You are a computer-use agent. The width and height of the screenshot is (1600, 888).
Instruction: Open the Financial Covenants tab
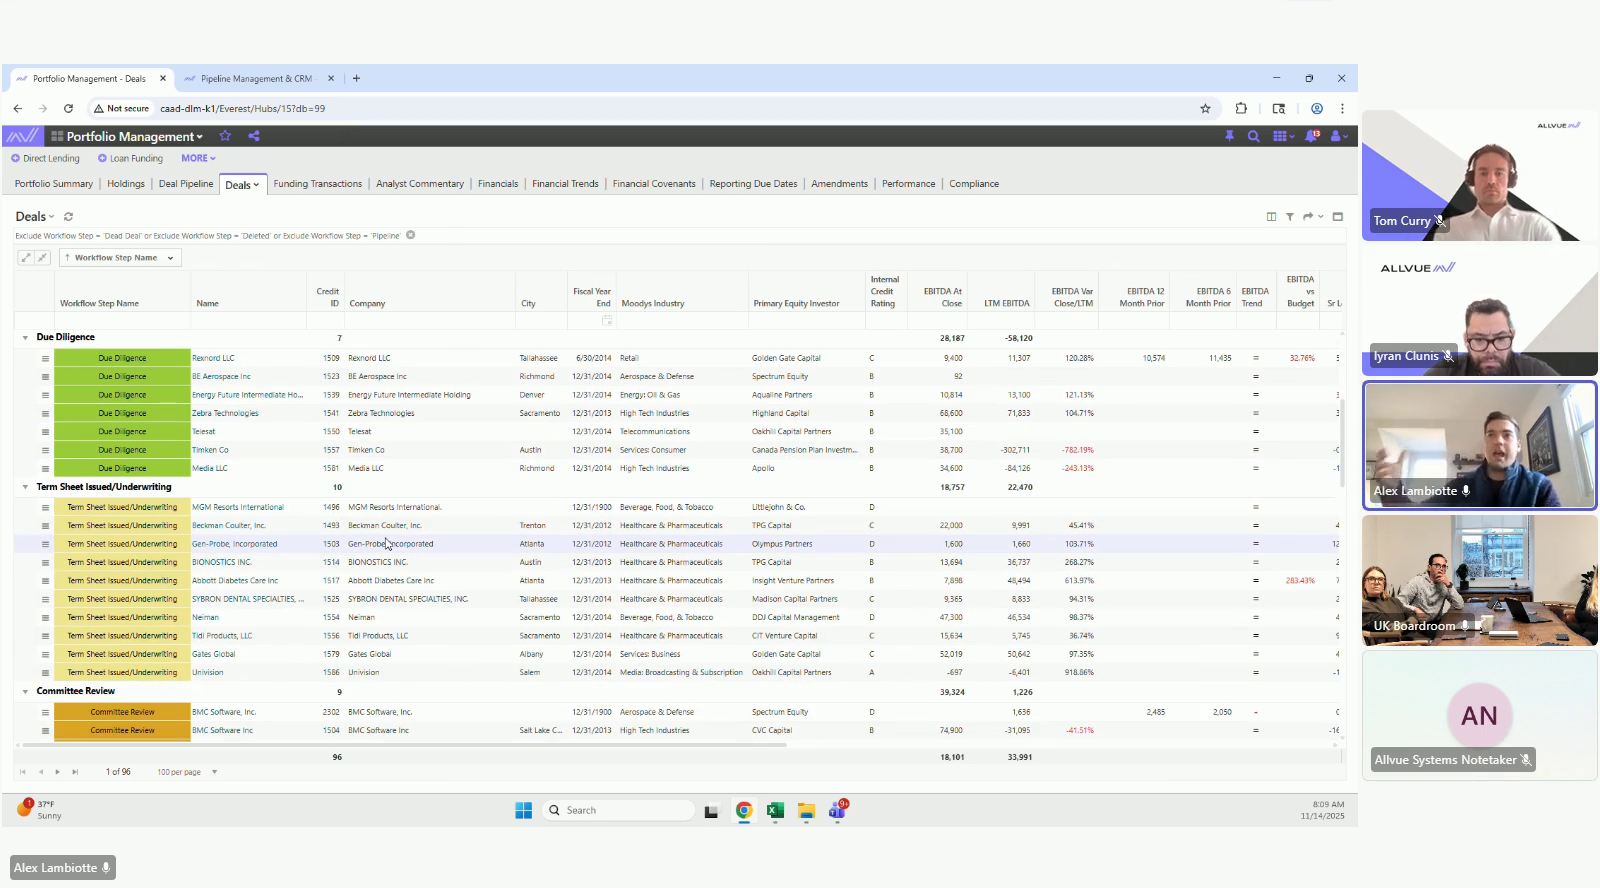pyautogui.click(x=654, y=184)
